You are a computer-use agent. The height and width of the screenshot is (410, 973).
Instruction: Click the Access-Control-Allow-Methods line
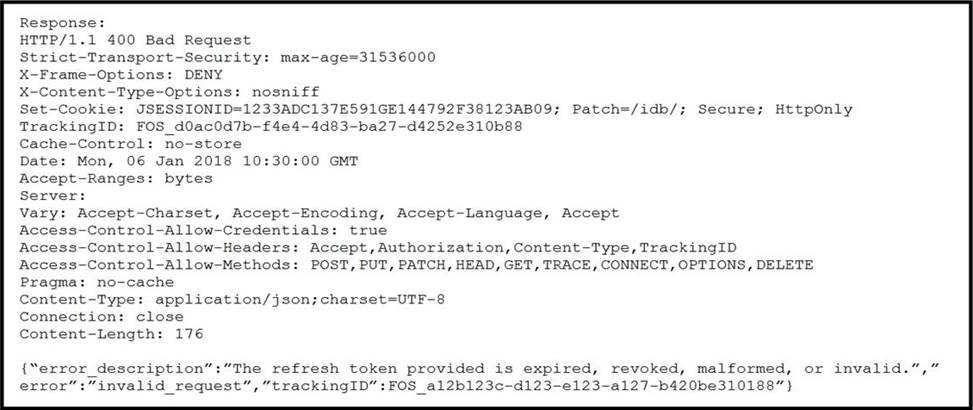(416, 264)
